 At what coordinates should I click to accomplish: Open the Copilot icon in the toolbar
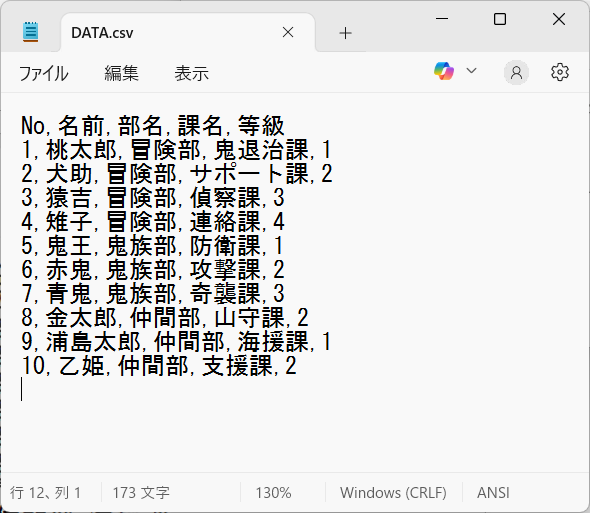pos(444,71)
